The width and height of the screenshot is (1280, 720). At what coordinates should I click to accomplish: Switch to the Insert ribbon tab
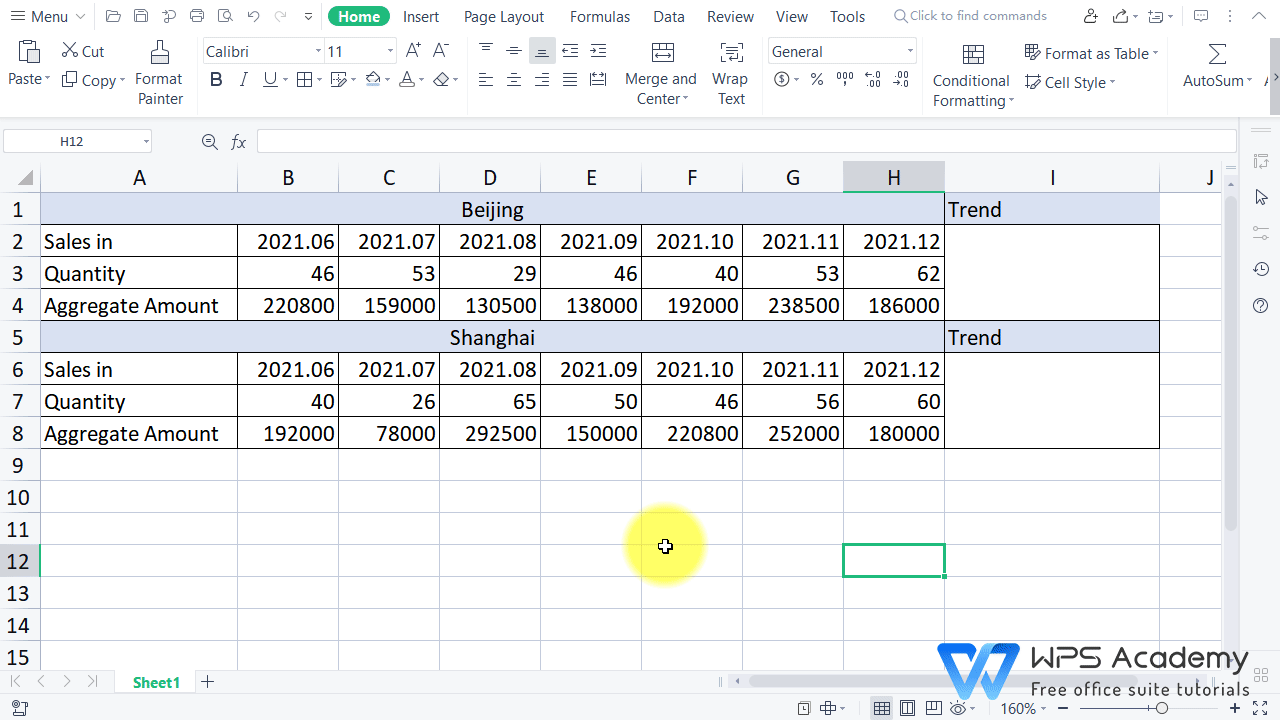(421, 16)
